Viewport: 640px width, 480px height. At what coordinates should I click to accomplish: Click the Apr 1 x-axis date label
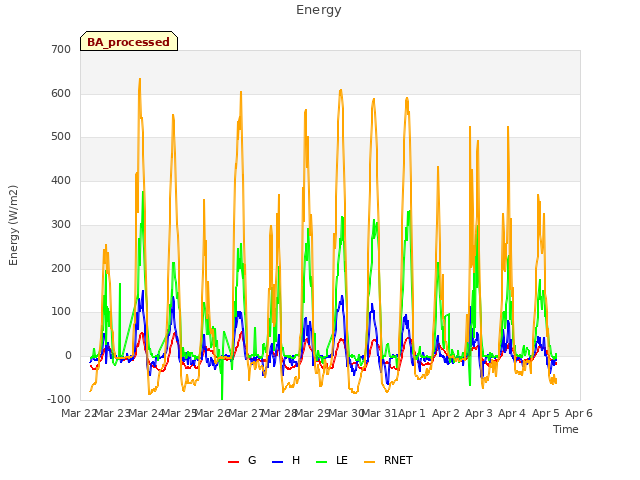412,413
